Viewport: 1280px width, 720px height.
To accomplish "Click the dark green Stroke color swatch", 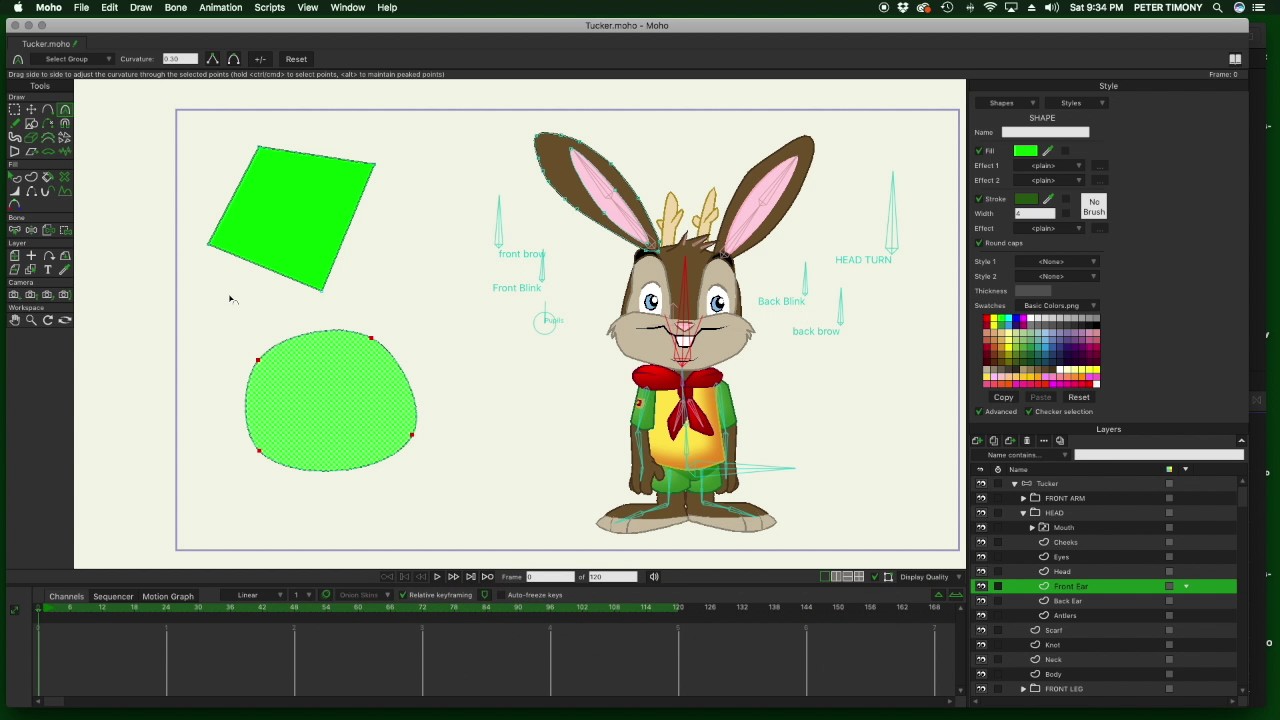I will [1026, 199].
